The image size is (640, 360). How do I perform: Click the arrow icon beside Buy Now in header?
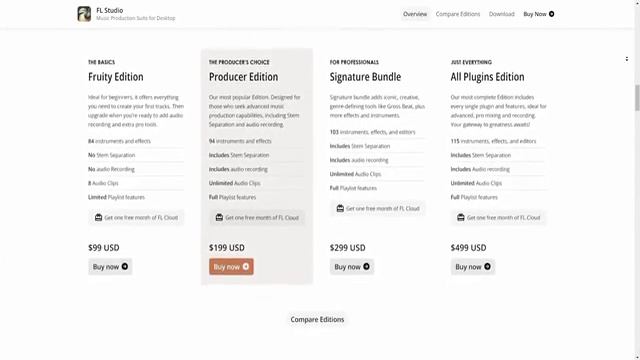point(551,14)
